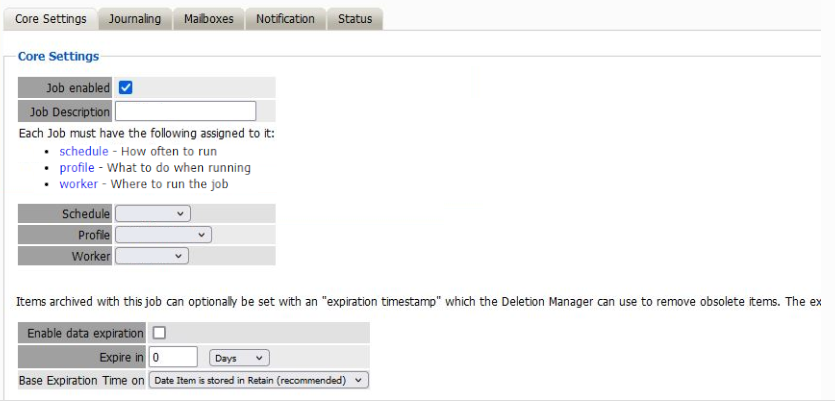This screenshot has width=835, height=406.
Task: Follow the schedule link
Action: (x=83, y=151)
